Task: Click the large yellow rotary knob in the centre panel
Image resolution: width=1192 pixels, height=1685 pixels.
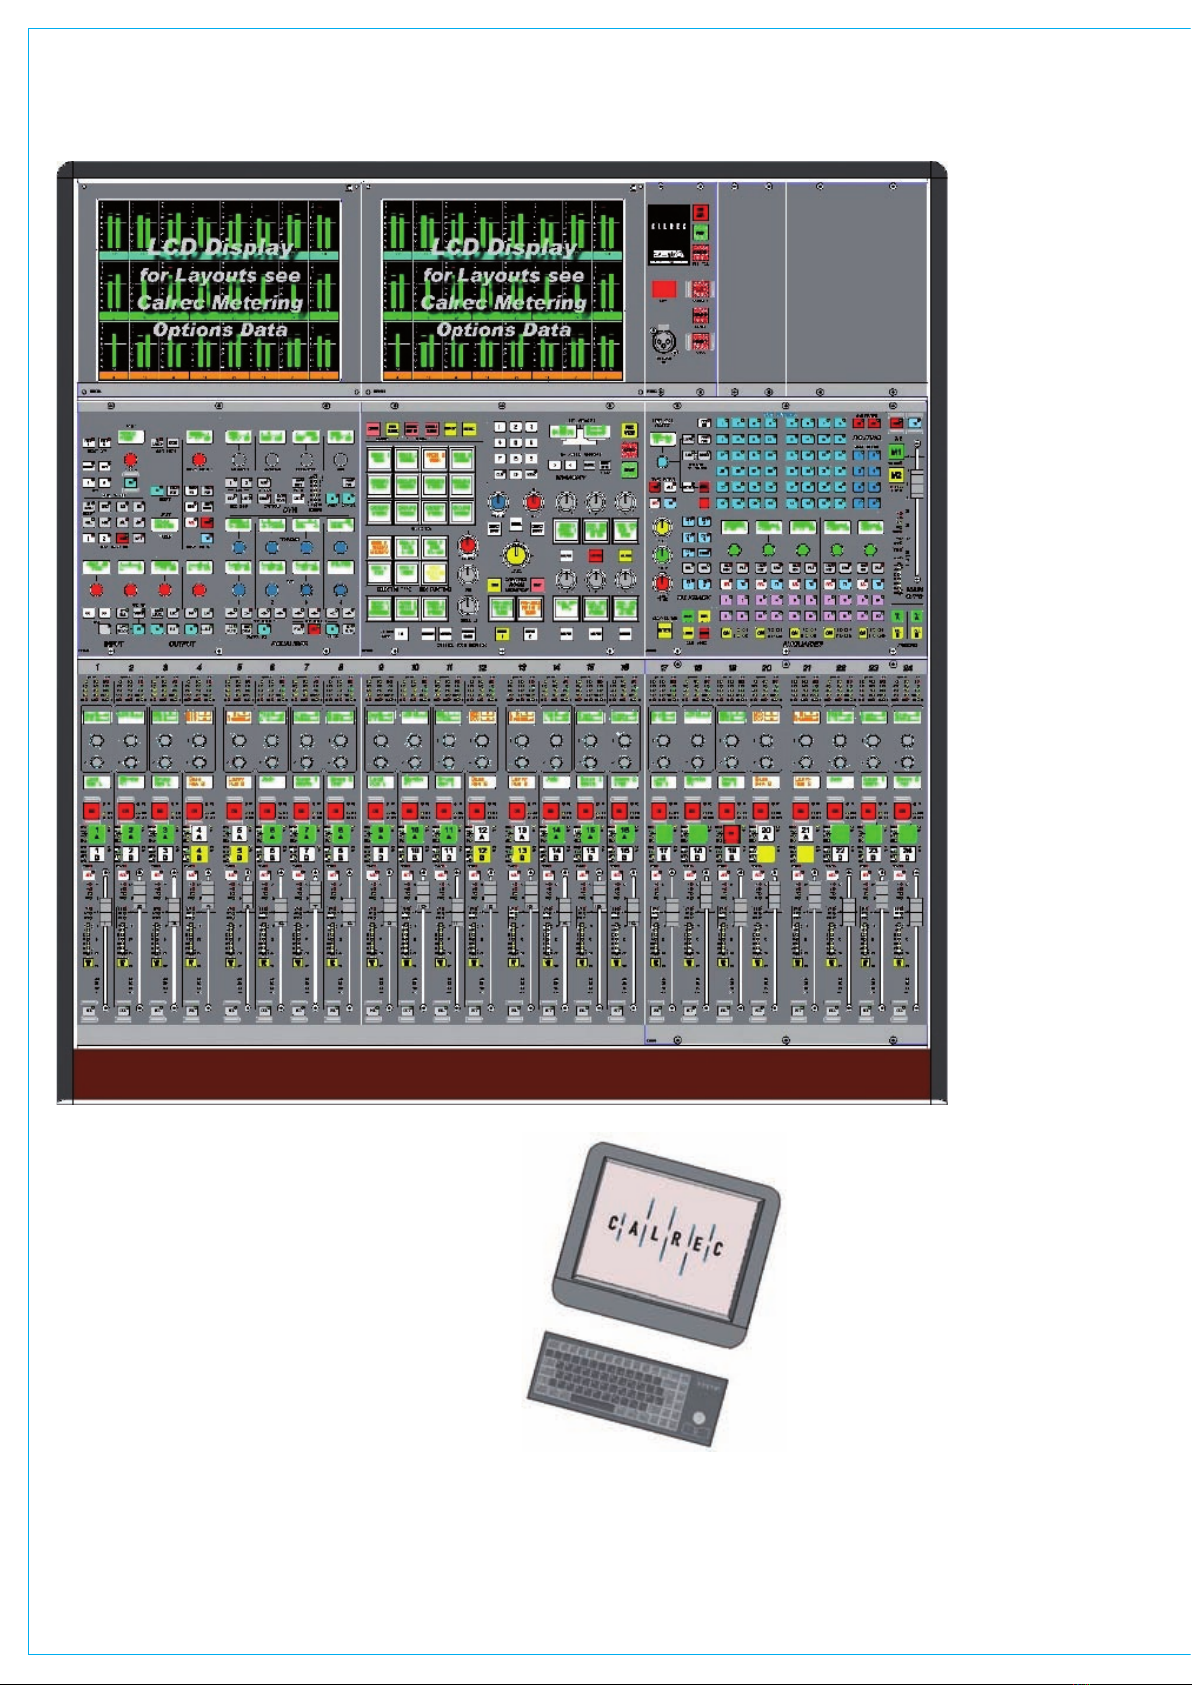Action: (515, 553)
